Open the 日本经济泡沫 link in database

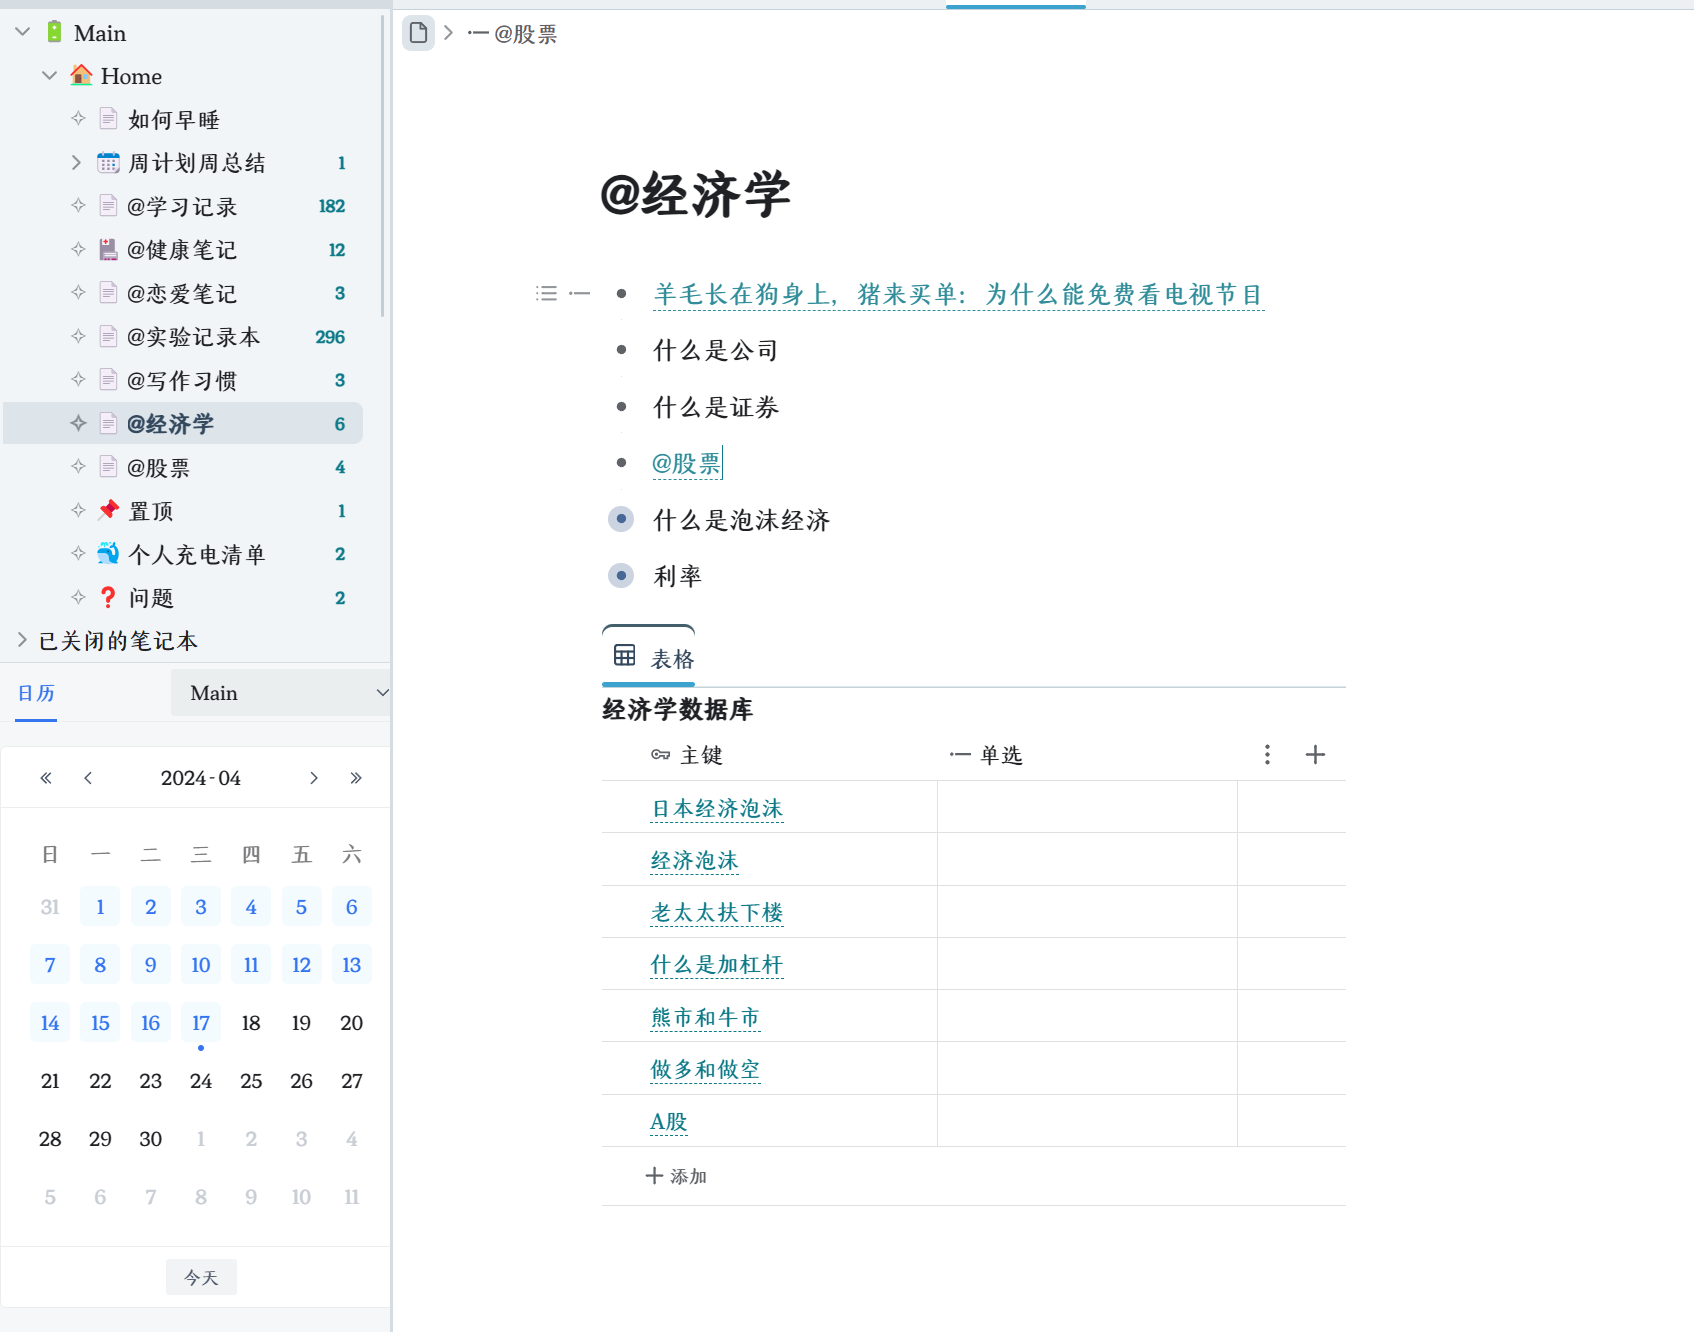(716, 809)
